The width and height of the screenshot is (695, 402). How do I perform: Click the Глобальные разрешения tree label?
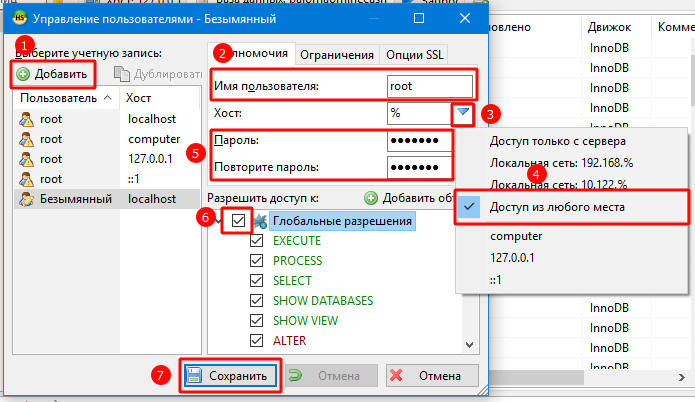[x=342, y=221]
